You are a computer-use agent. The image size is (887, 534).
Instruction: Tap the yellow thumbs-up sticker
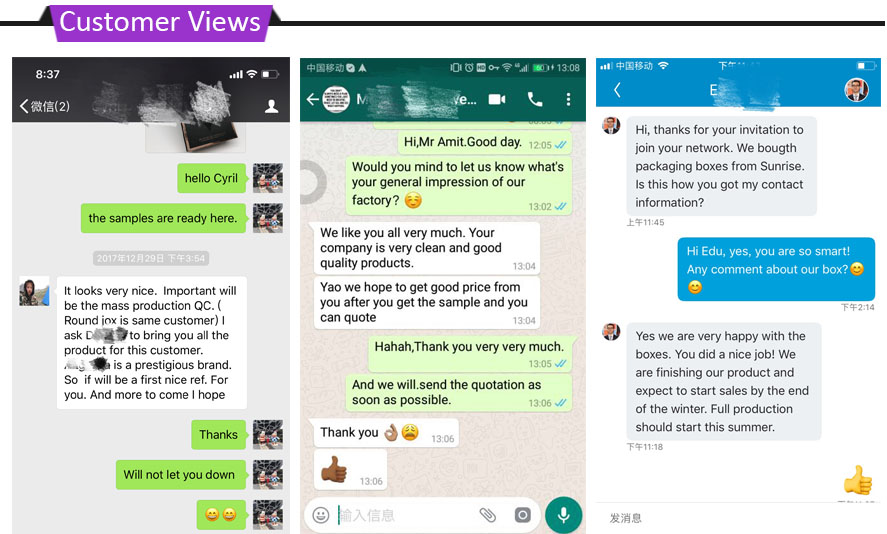click(x=858, y=480)
